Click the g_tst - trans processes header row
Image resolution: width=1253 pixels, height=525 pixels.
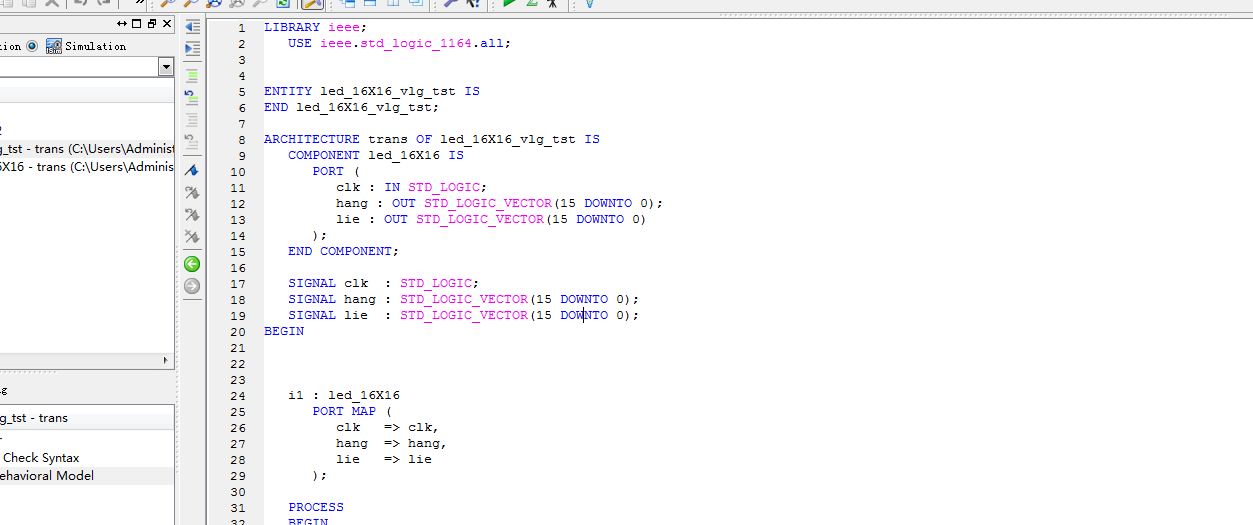pos(87,418)
